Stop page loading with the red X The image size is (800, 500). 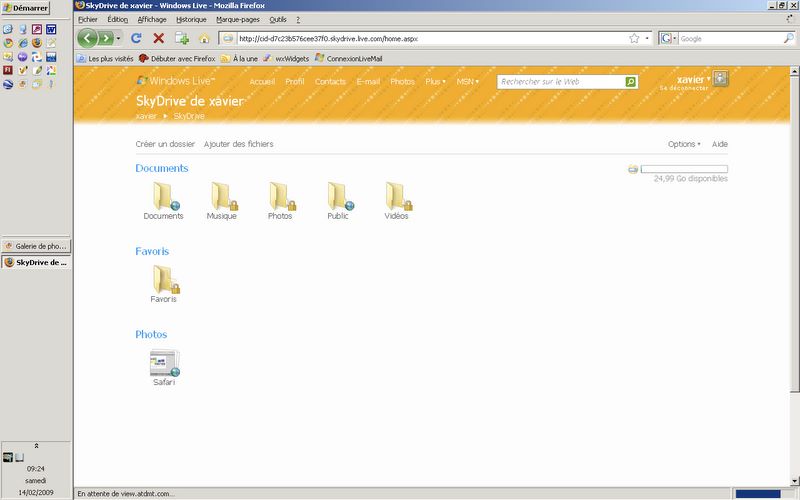[x=159, y=38]
